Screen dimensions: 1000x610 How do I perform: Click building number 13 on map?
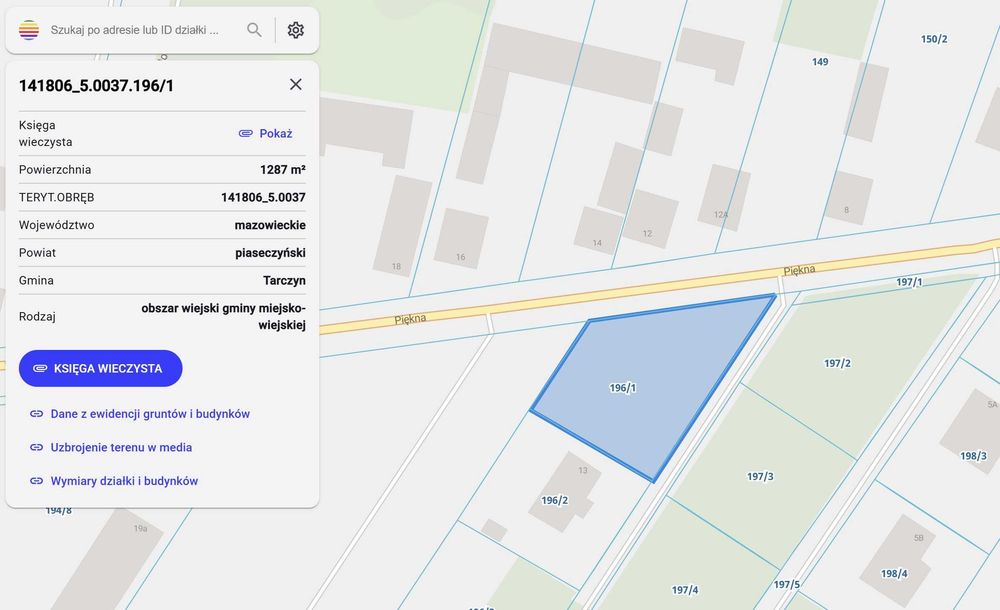582,470
